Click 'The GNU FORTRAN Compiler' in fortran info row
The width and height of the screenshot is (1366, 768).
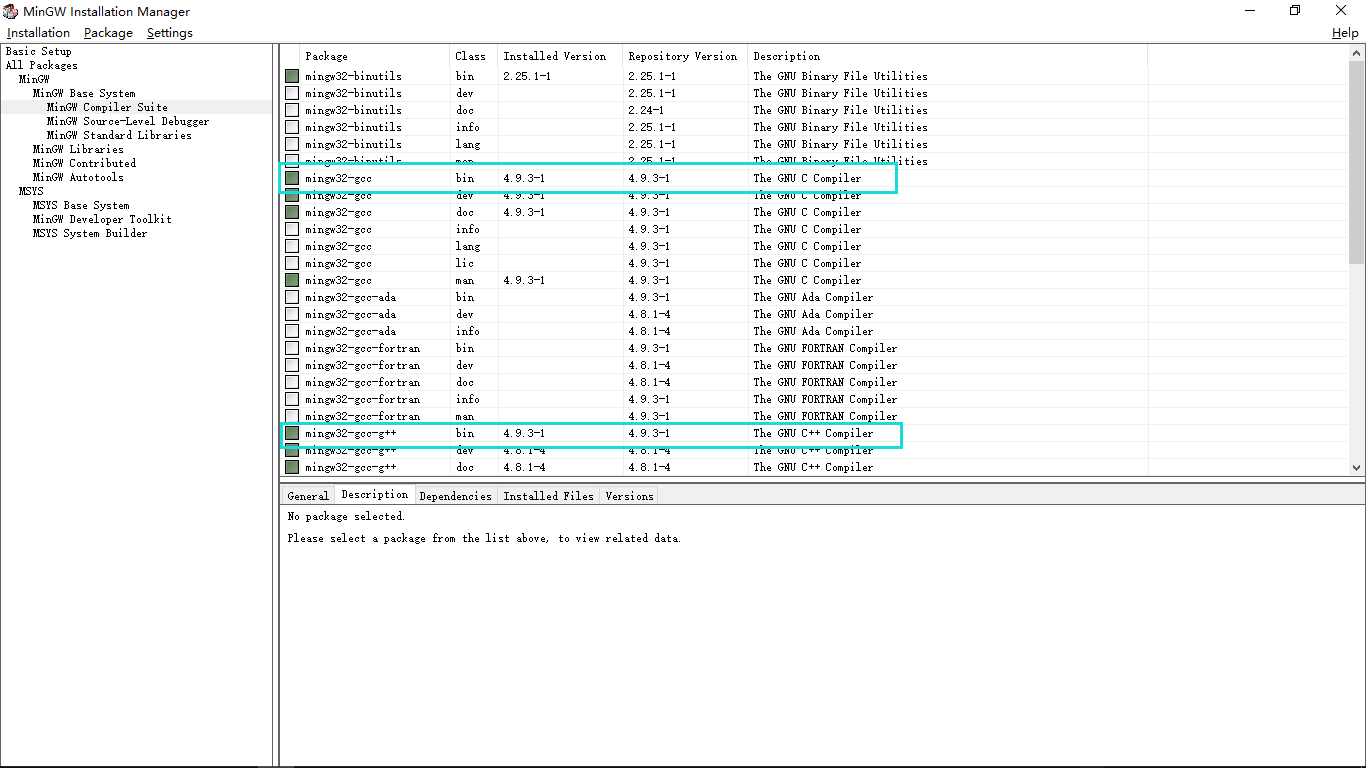tap(825, 399)
